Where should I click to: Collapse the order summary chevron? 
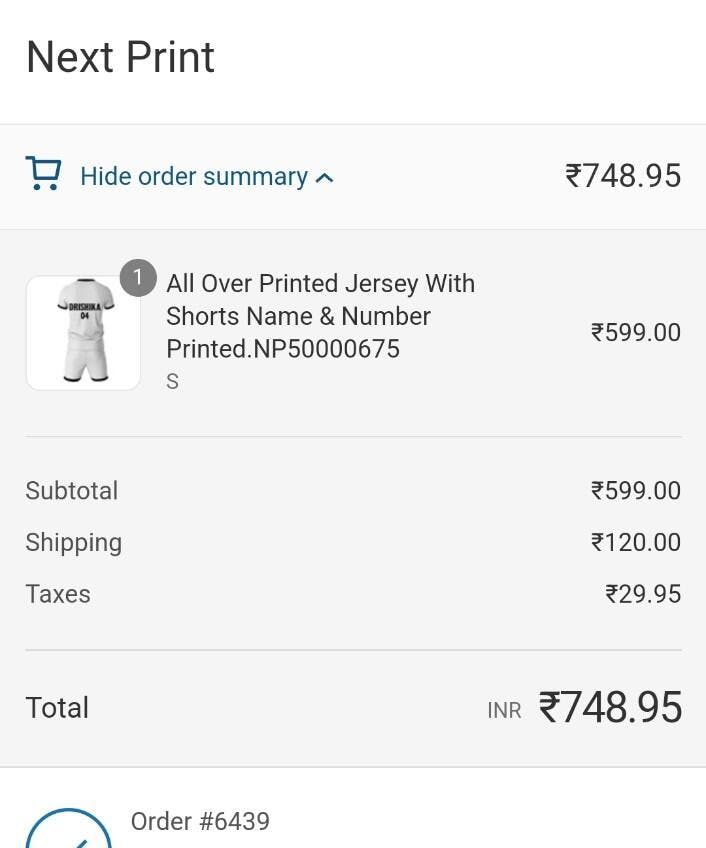click(x=324, y=178)
